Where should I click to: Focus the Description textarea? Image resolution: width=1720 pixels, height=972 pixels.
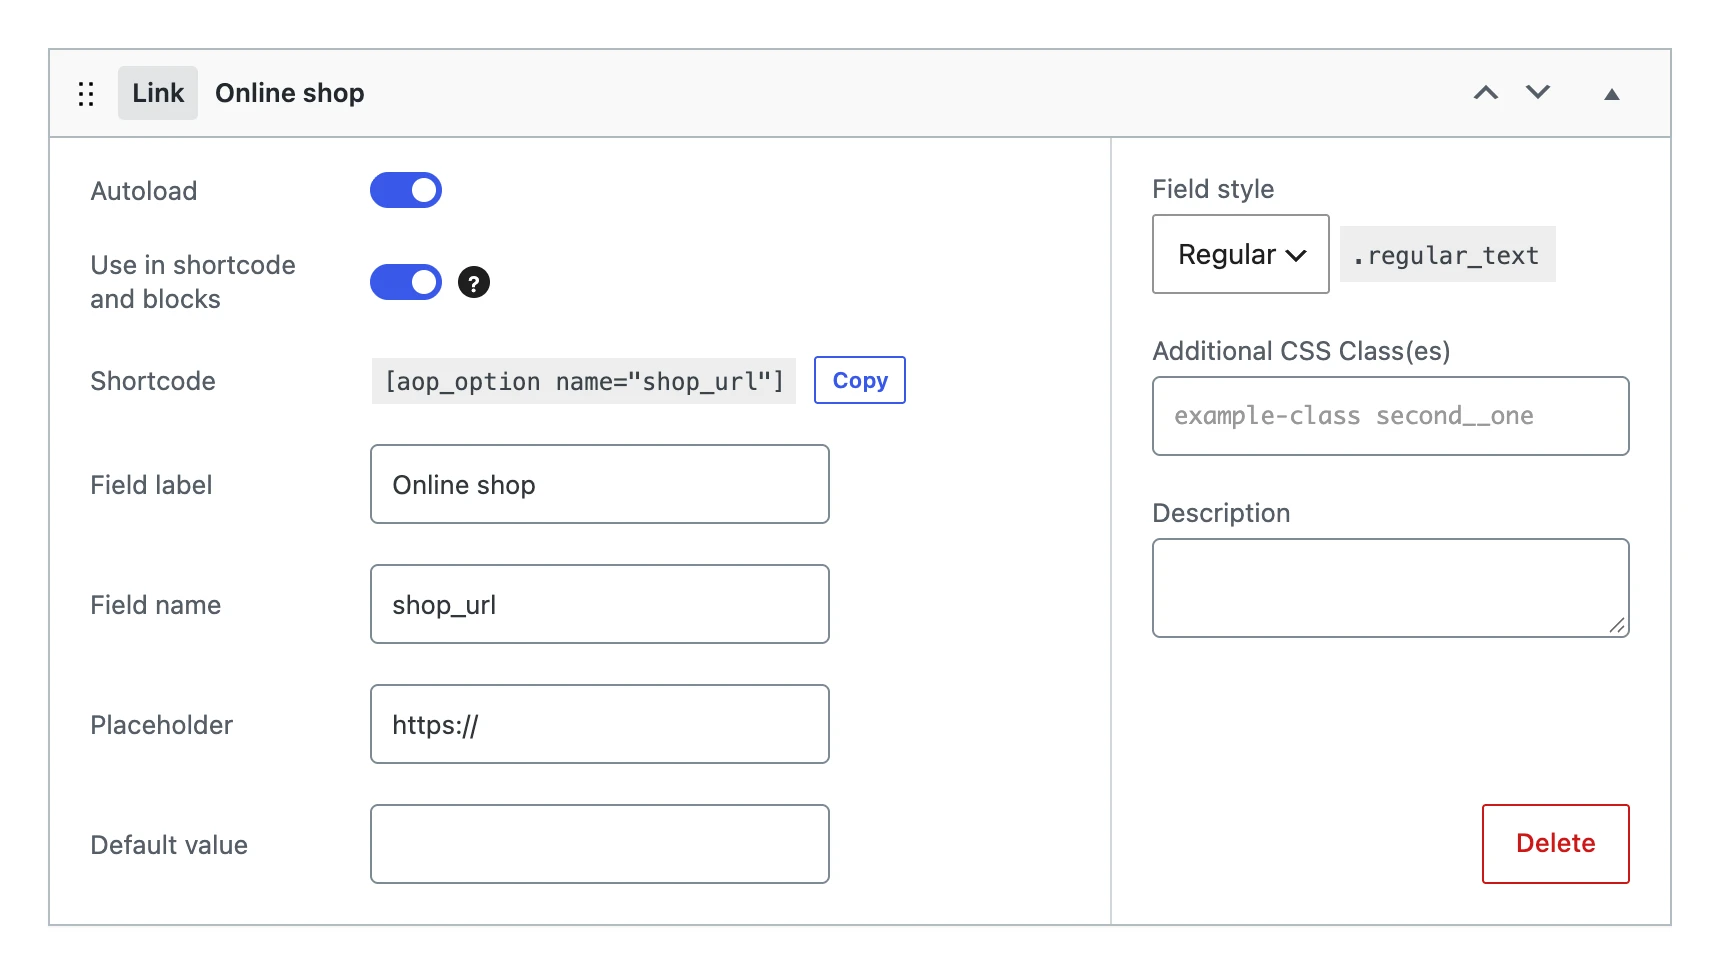[x=1391, y=588]
